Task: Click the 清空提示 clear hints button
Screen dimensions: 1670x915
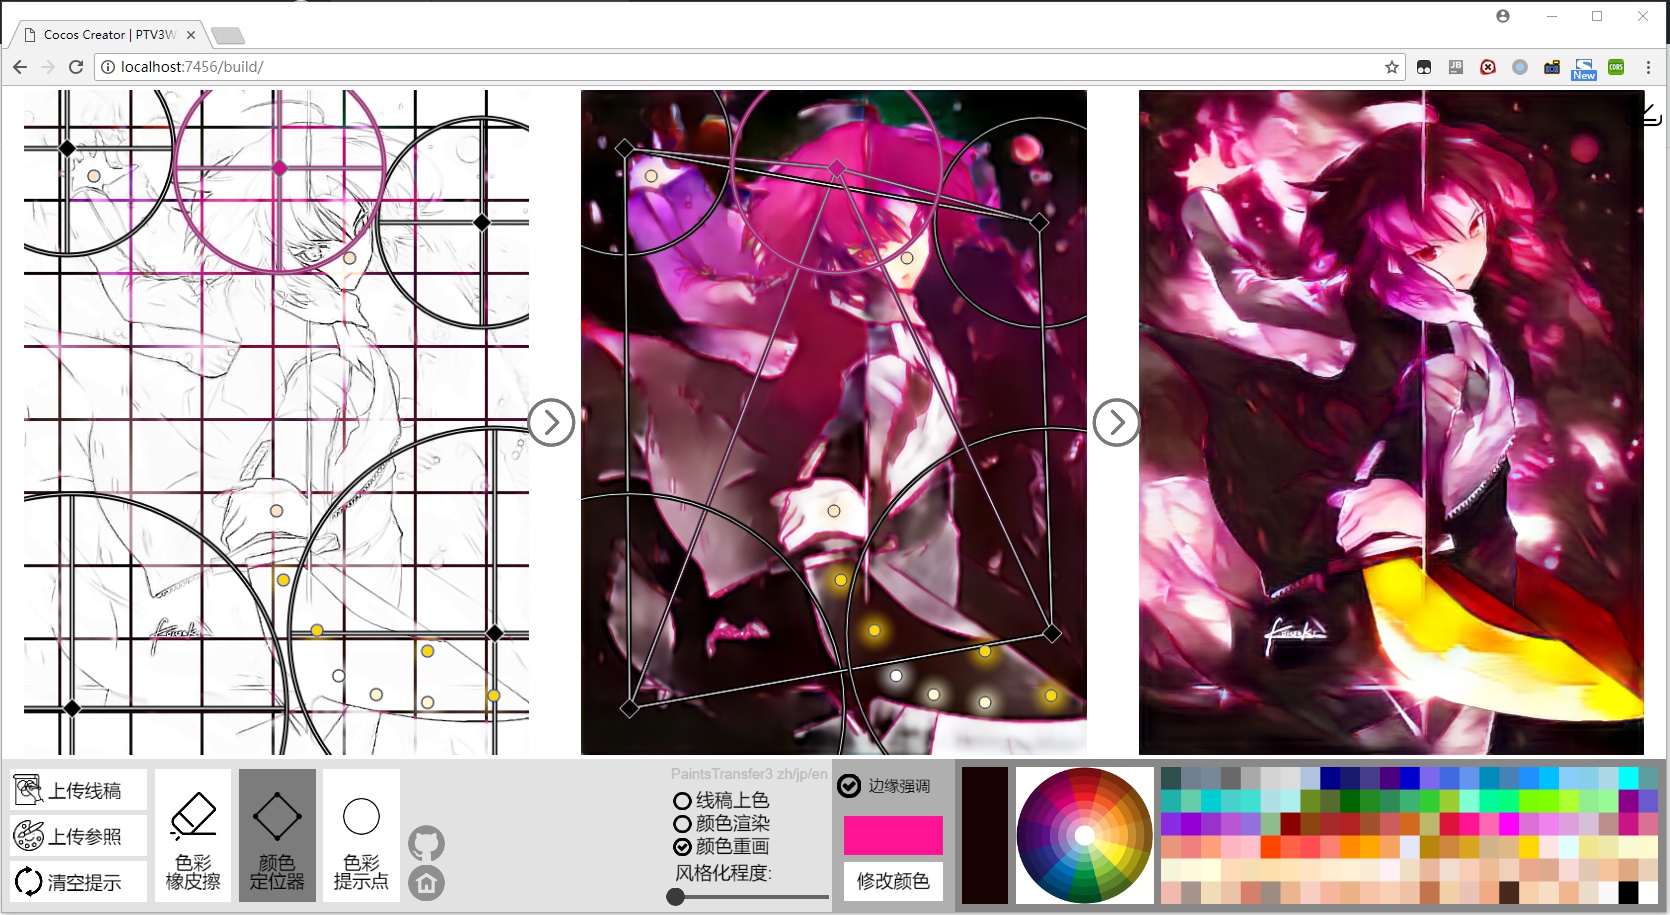Action: point(79,882)
